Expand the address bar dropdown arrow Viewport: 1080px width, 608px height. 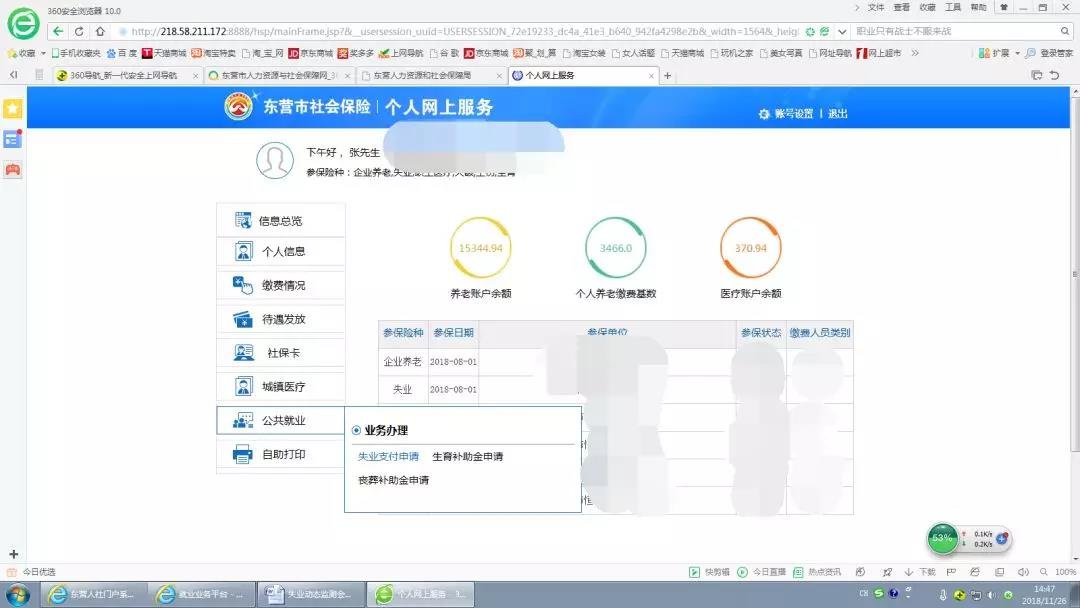point(842,31)
